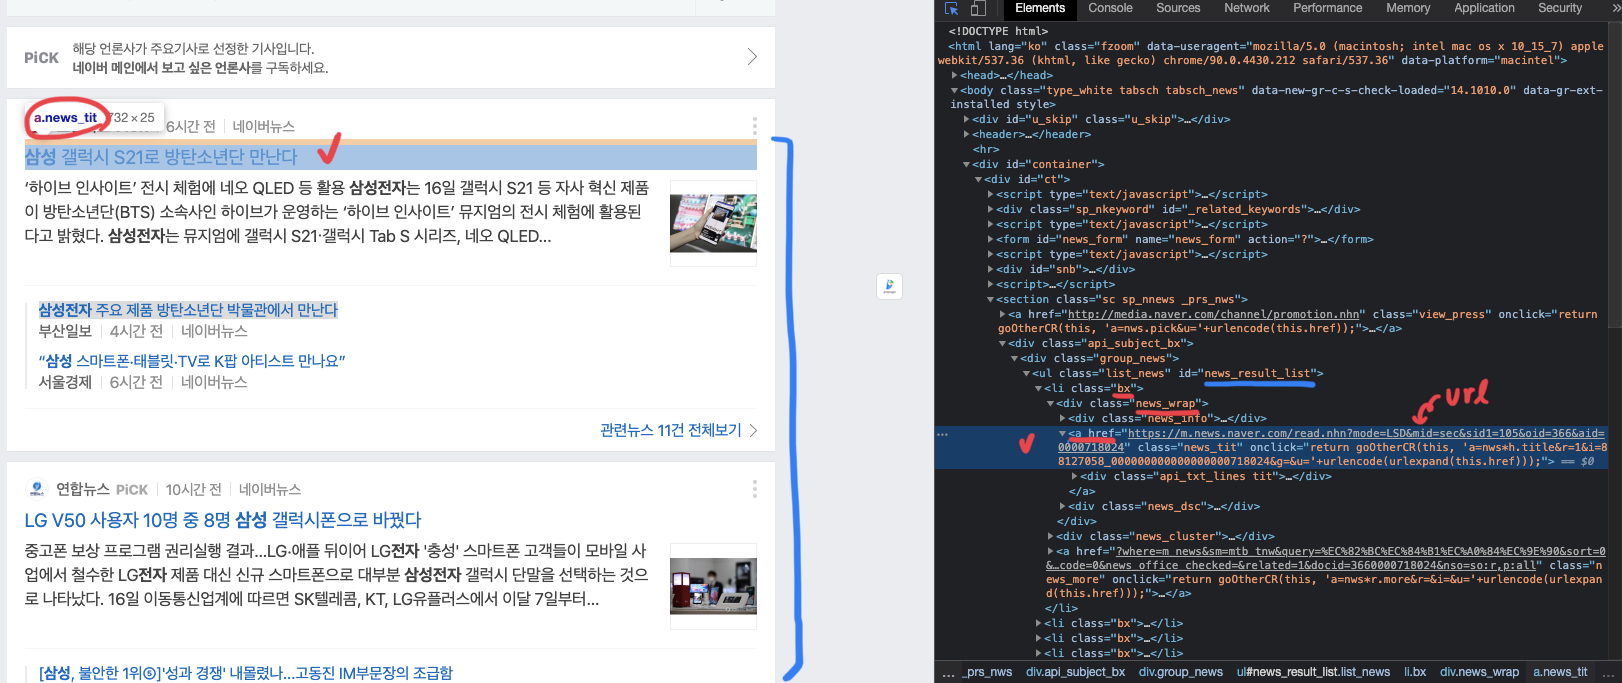Image resolution: width=1622 pixels, height=683 pixels.
Task: Open the three-dot menu on the Samsung Galaxy S21 card
Action: tap(754, 126)
